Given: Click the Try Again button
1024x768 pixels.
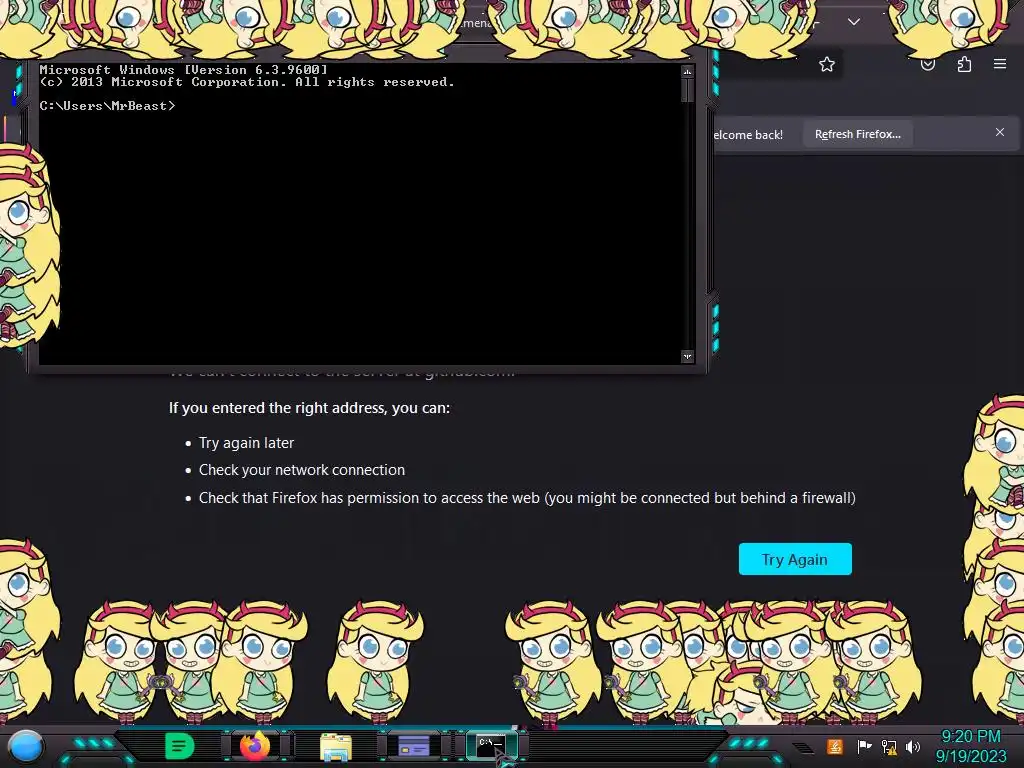Looking at the screenshot, I should 795,559.
